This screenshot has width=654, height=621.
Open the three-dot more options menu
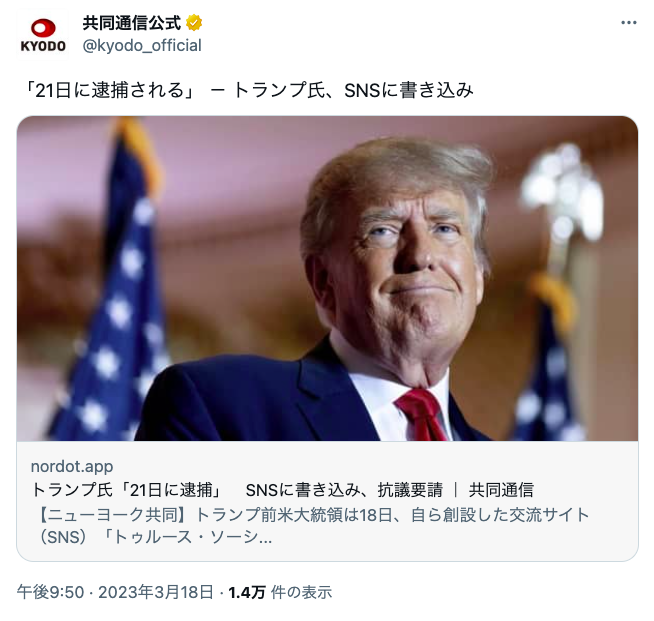629,23
